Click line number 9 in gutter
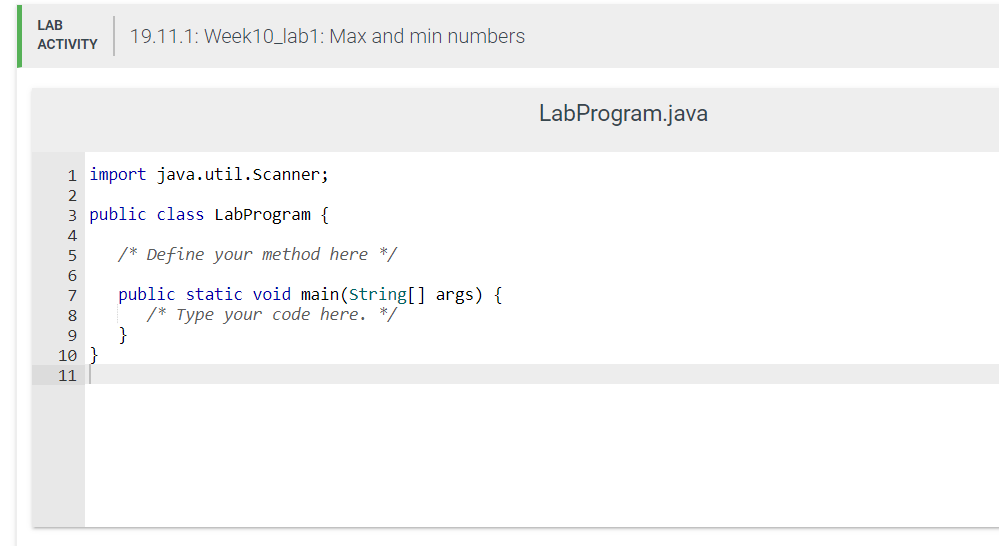 point(72,336)
